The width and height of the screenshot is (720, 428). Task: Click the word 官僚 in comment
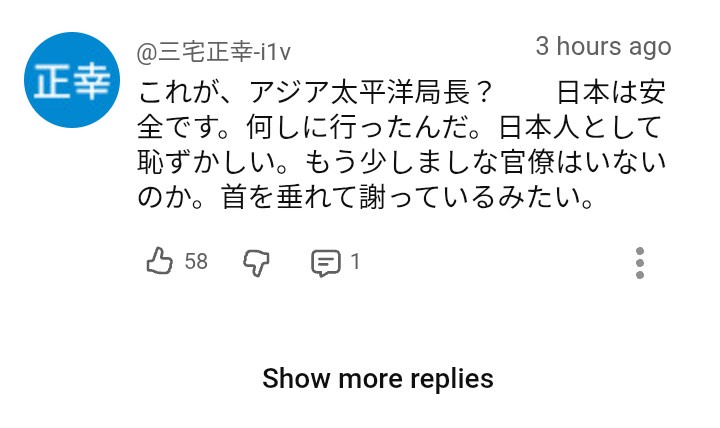pos(528,163)
